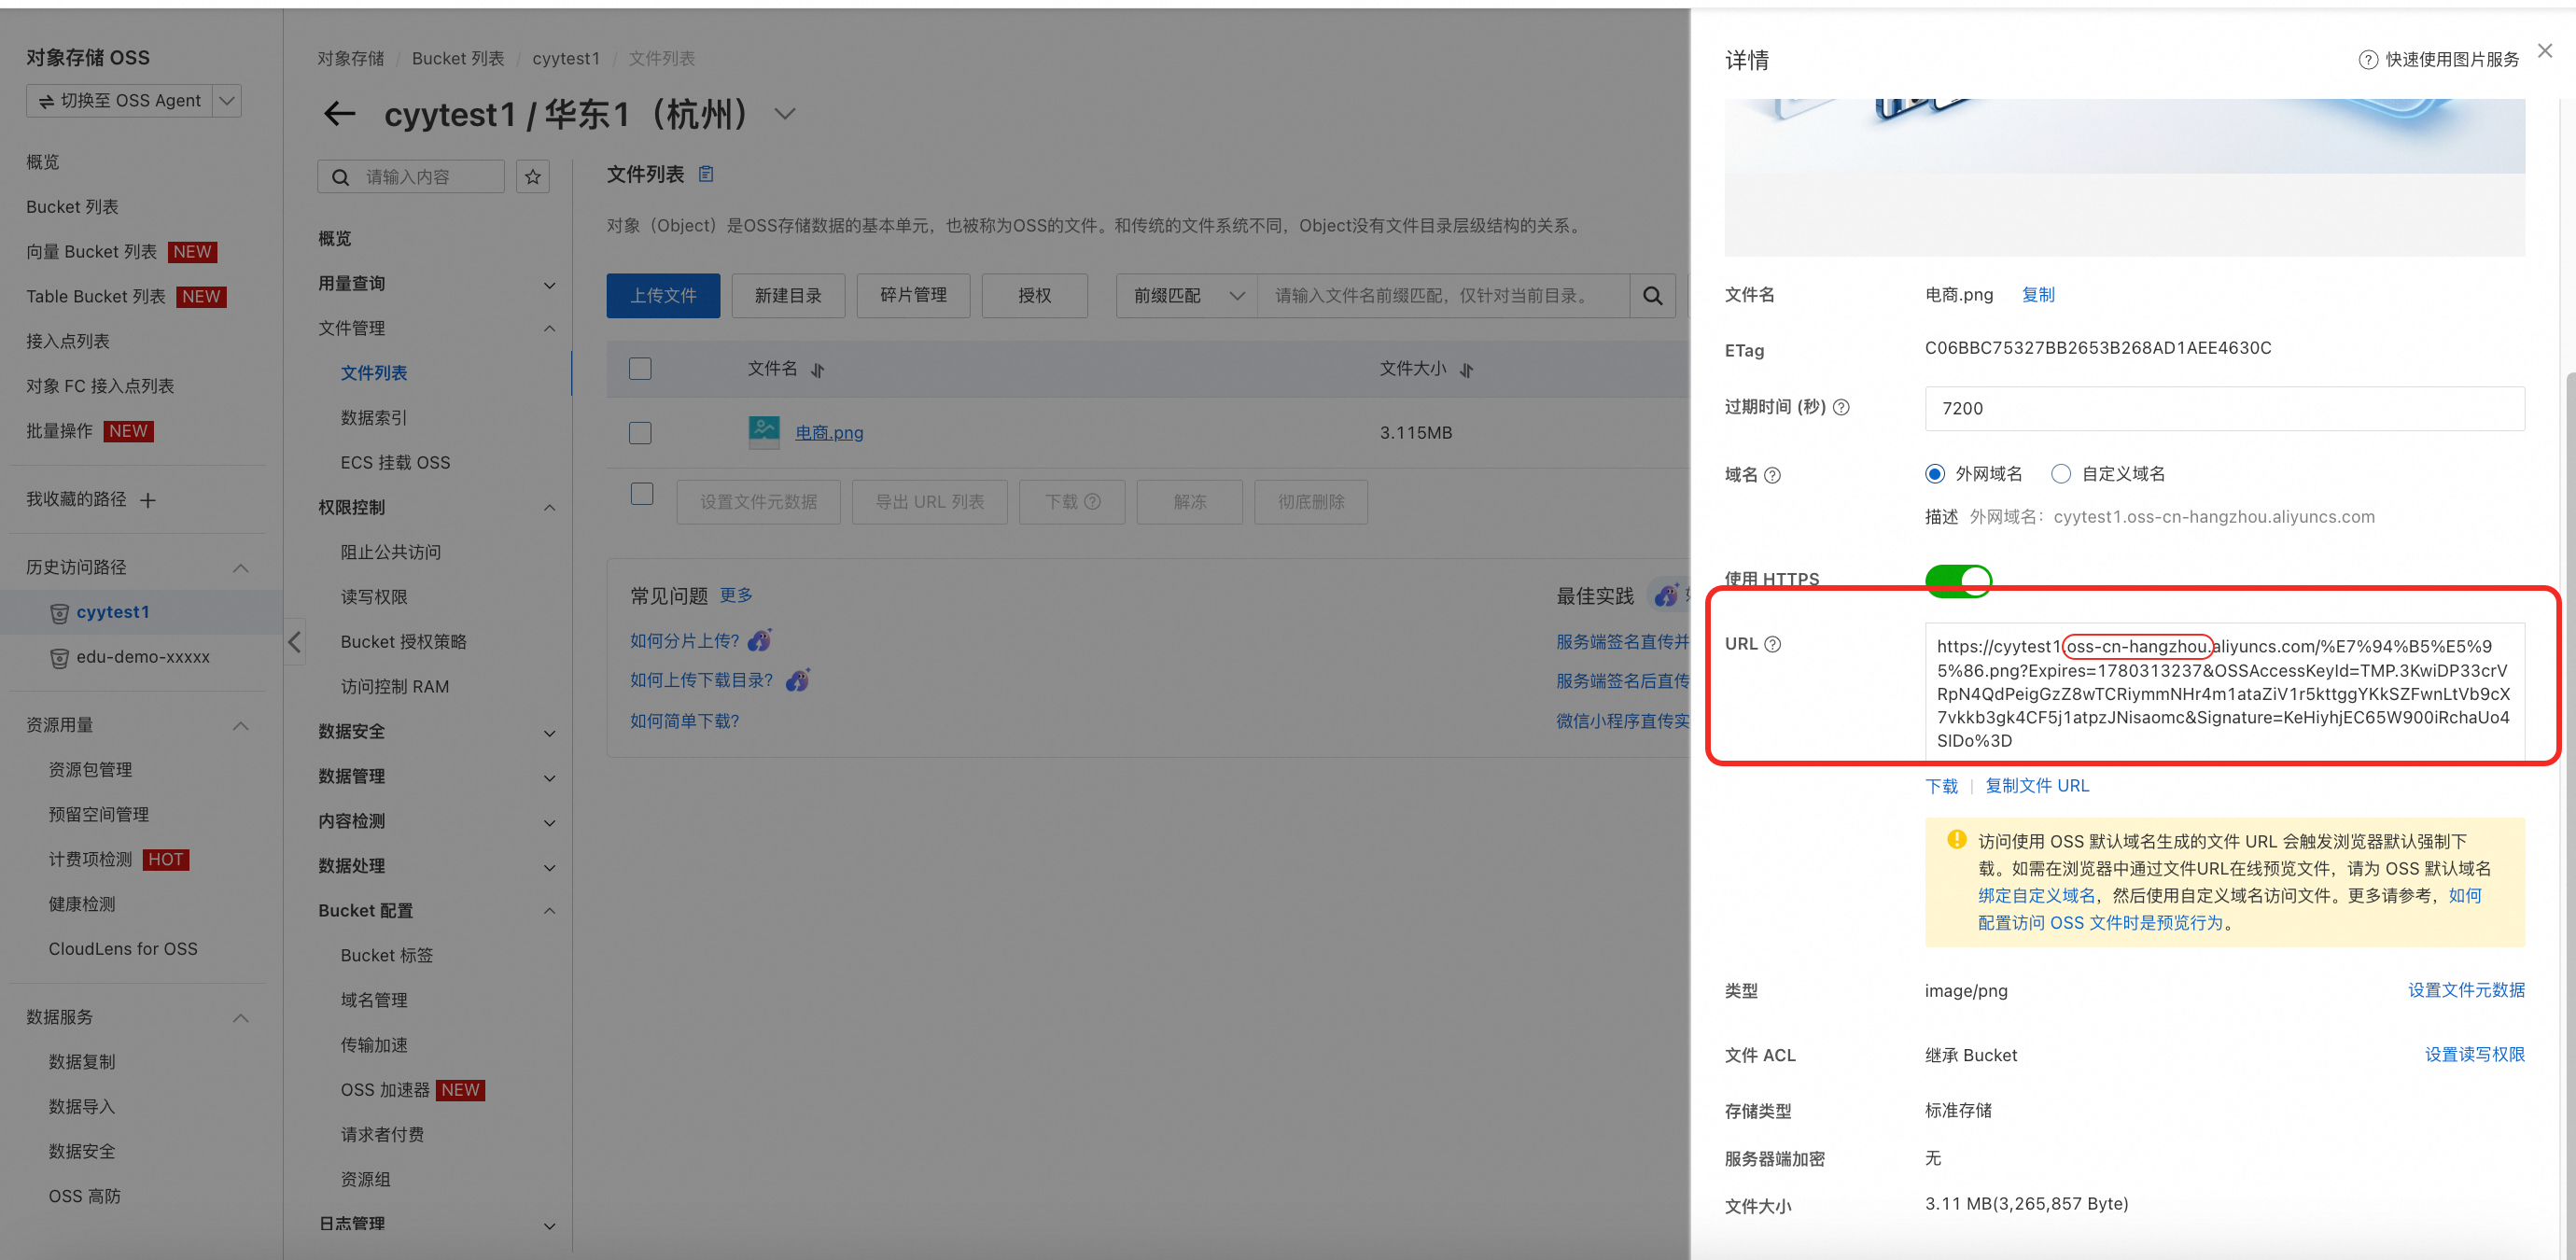Screen dimensions: 2576x1260
Task: Click the swap icon in 切换至 OSS Agent
Action: tap(46, 101)
